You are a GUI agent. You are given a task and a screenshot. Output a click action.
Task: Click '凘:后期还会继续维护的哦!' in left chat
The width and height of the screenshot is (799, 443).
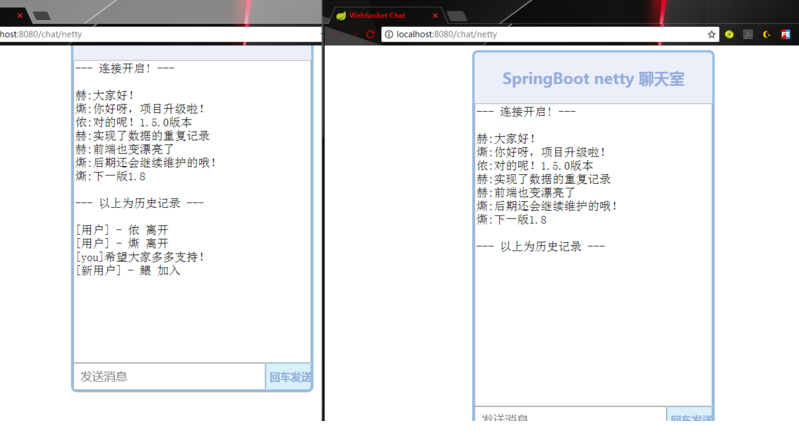[x=146, y=163]
